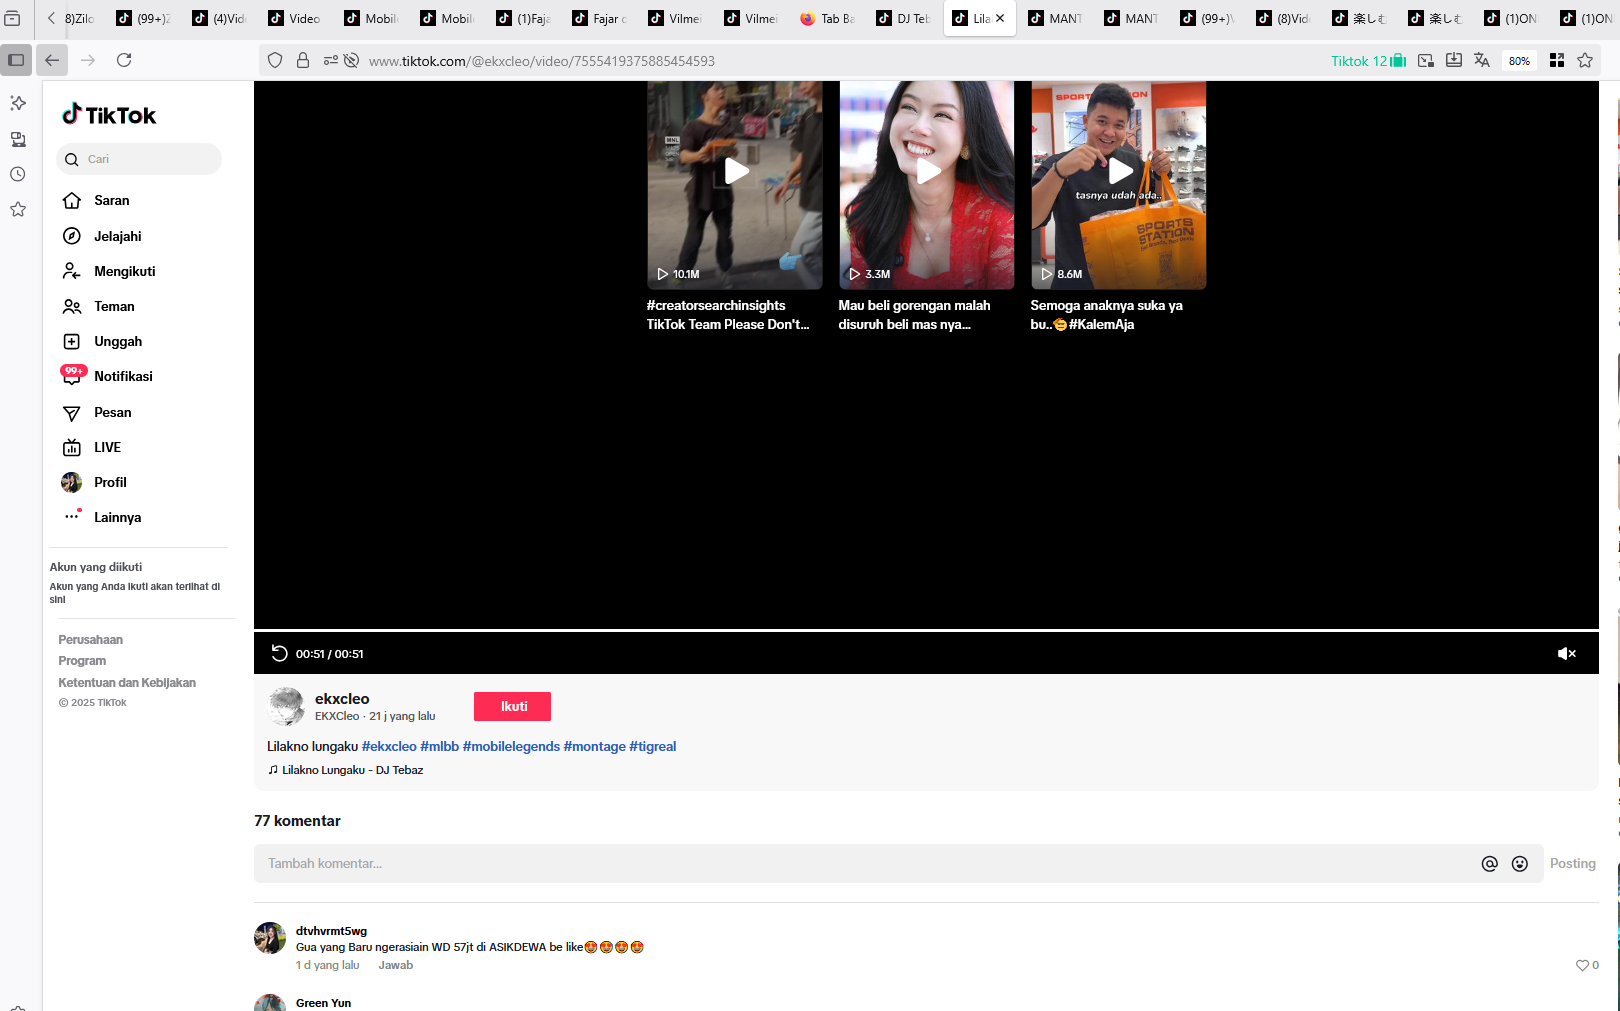Like the comment by dtvhvrmt5wg
The image size is (1620, 1011).
coord(1582,965)
